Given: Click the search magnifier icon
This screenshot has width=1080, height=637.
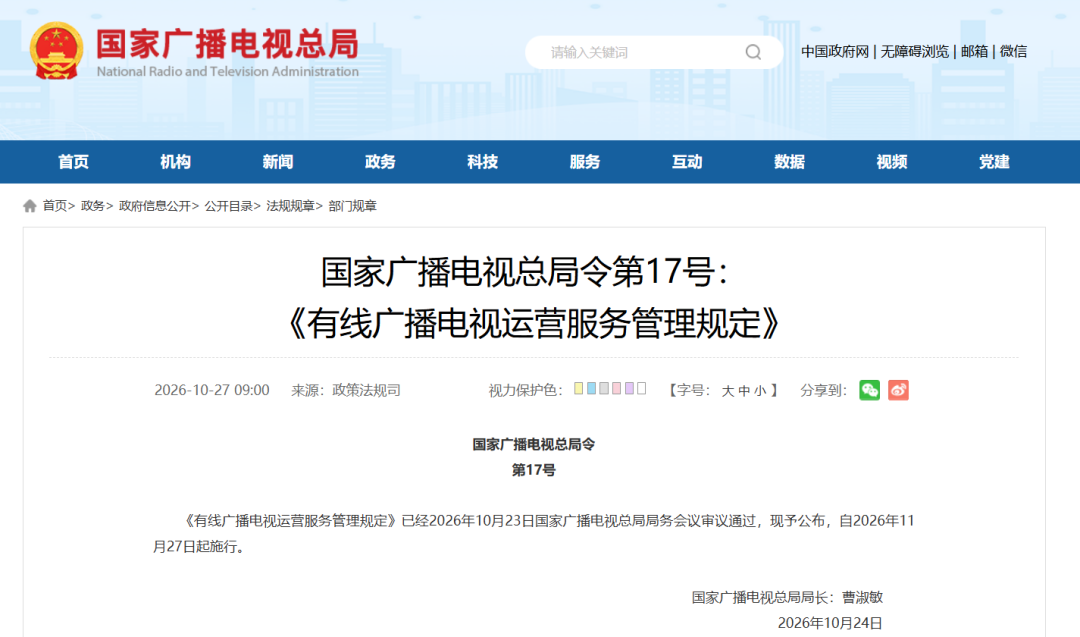Looking at the screenshot, I should (754, 52).
